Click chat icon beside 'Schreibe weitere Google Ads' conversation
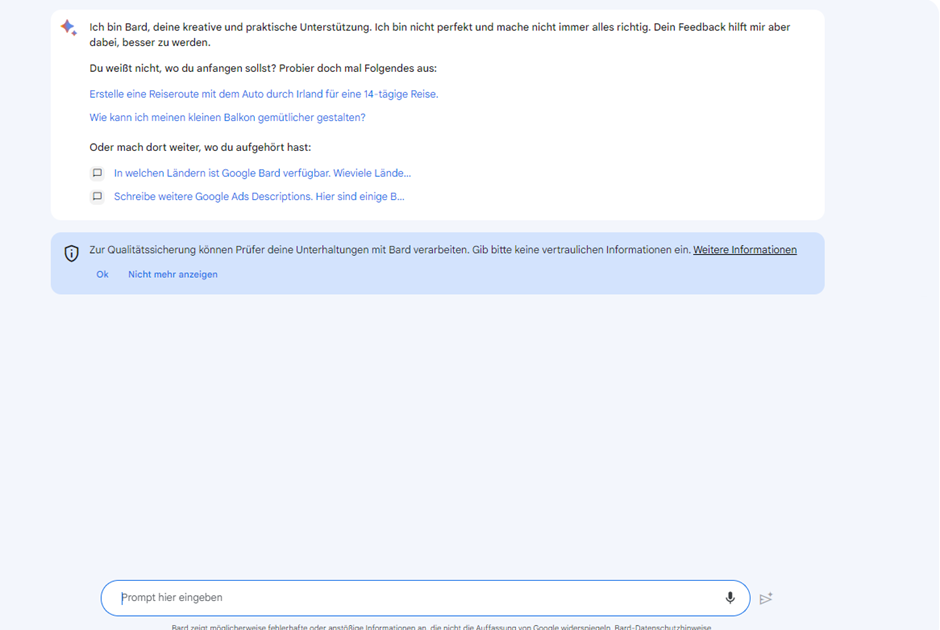The height and width of the screenshot is (630, 940). click(x=97, y=197)
